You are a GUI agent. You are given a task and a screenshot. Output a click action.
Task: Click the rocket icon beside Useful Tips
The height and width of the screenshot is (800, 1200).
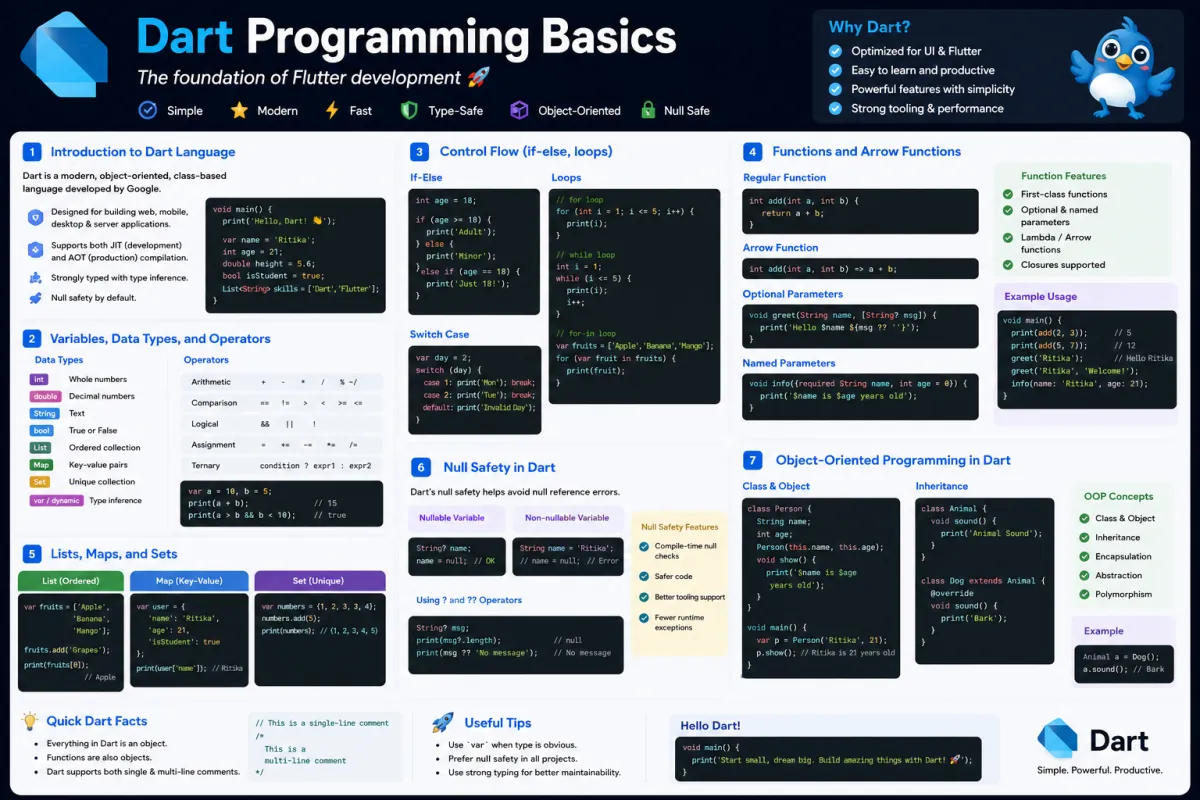[x=443, y=722]
